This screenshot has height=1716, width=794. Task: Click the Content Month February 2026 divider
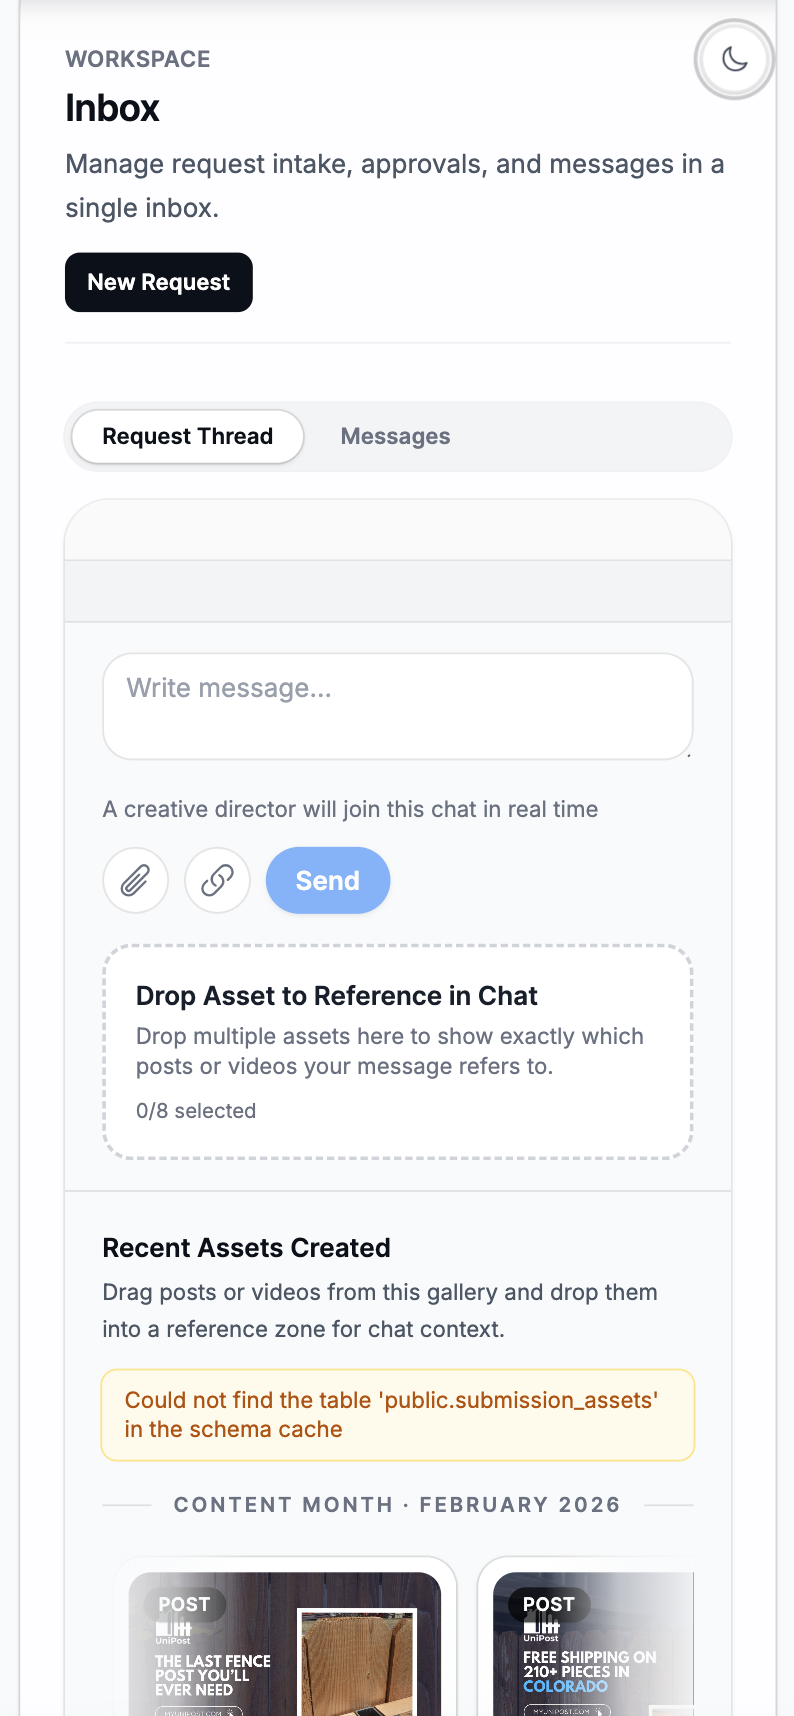[397, 1504]
